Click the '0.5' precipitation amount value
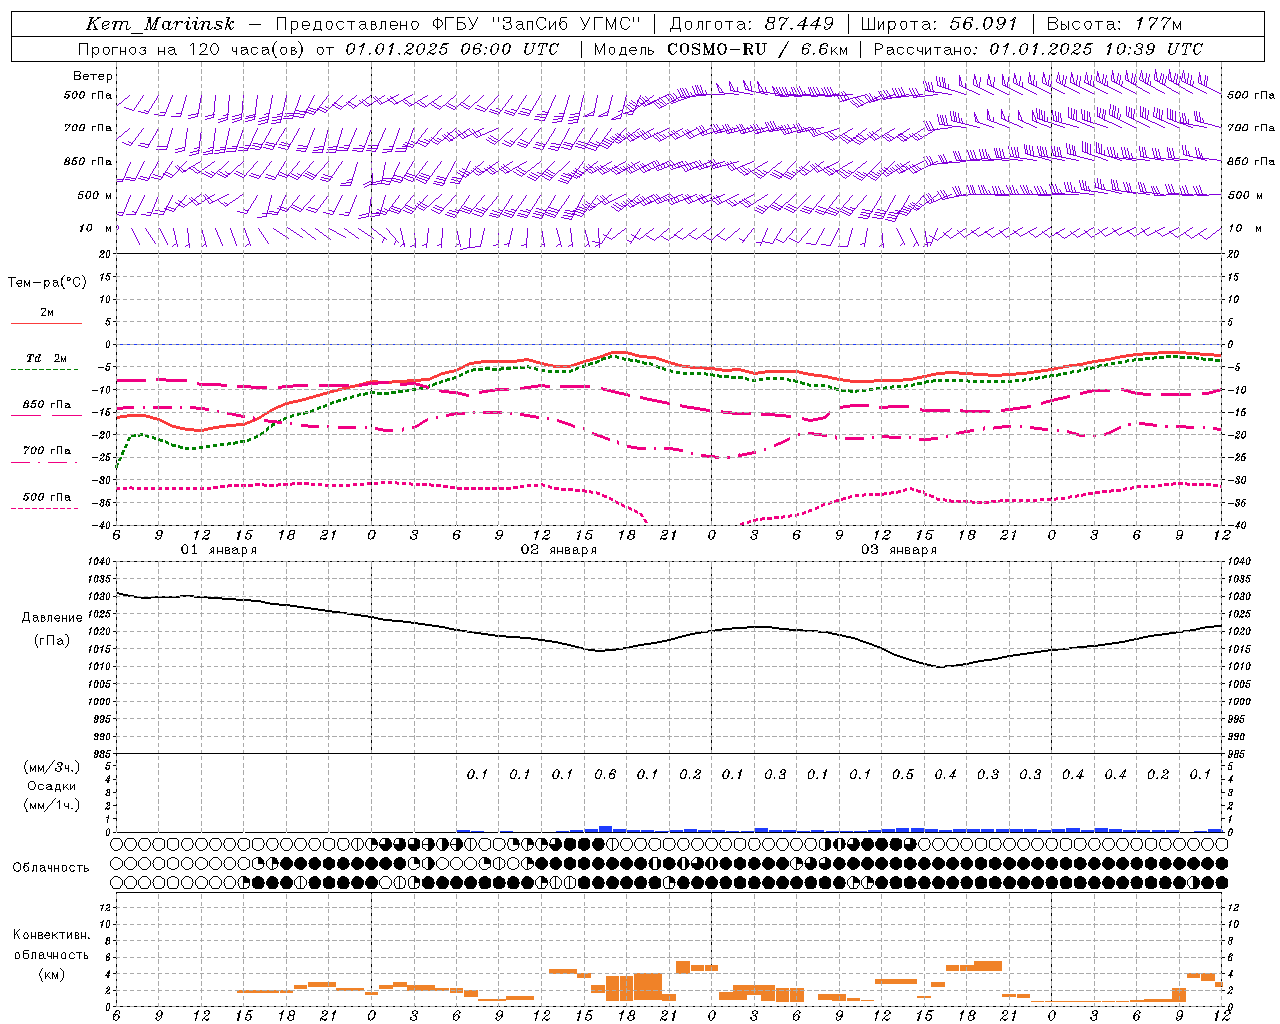Screen dimensions: 1280x1024 (x=903, y=775)
